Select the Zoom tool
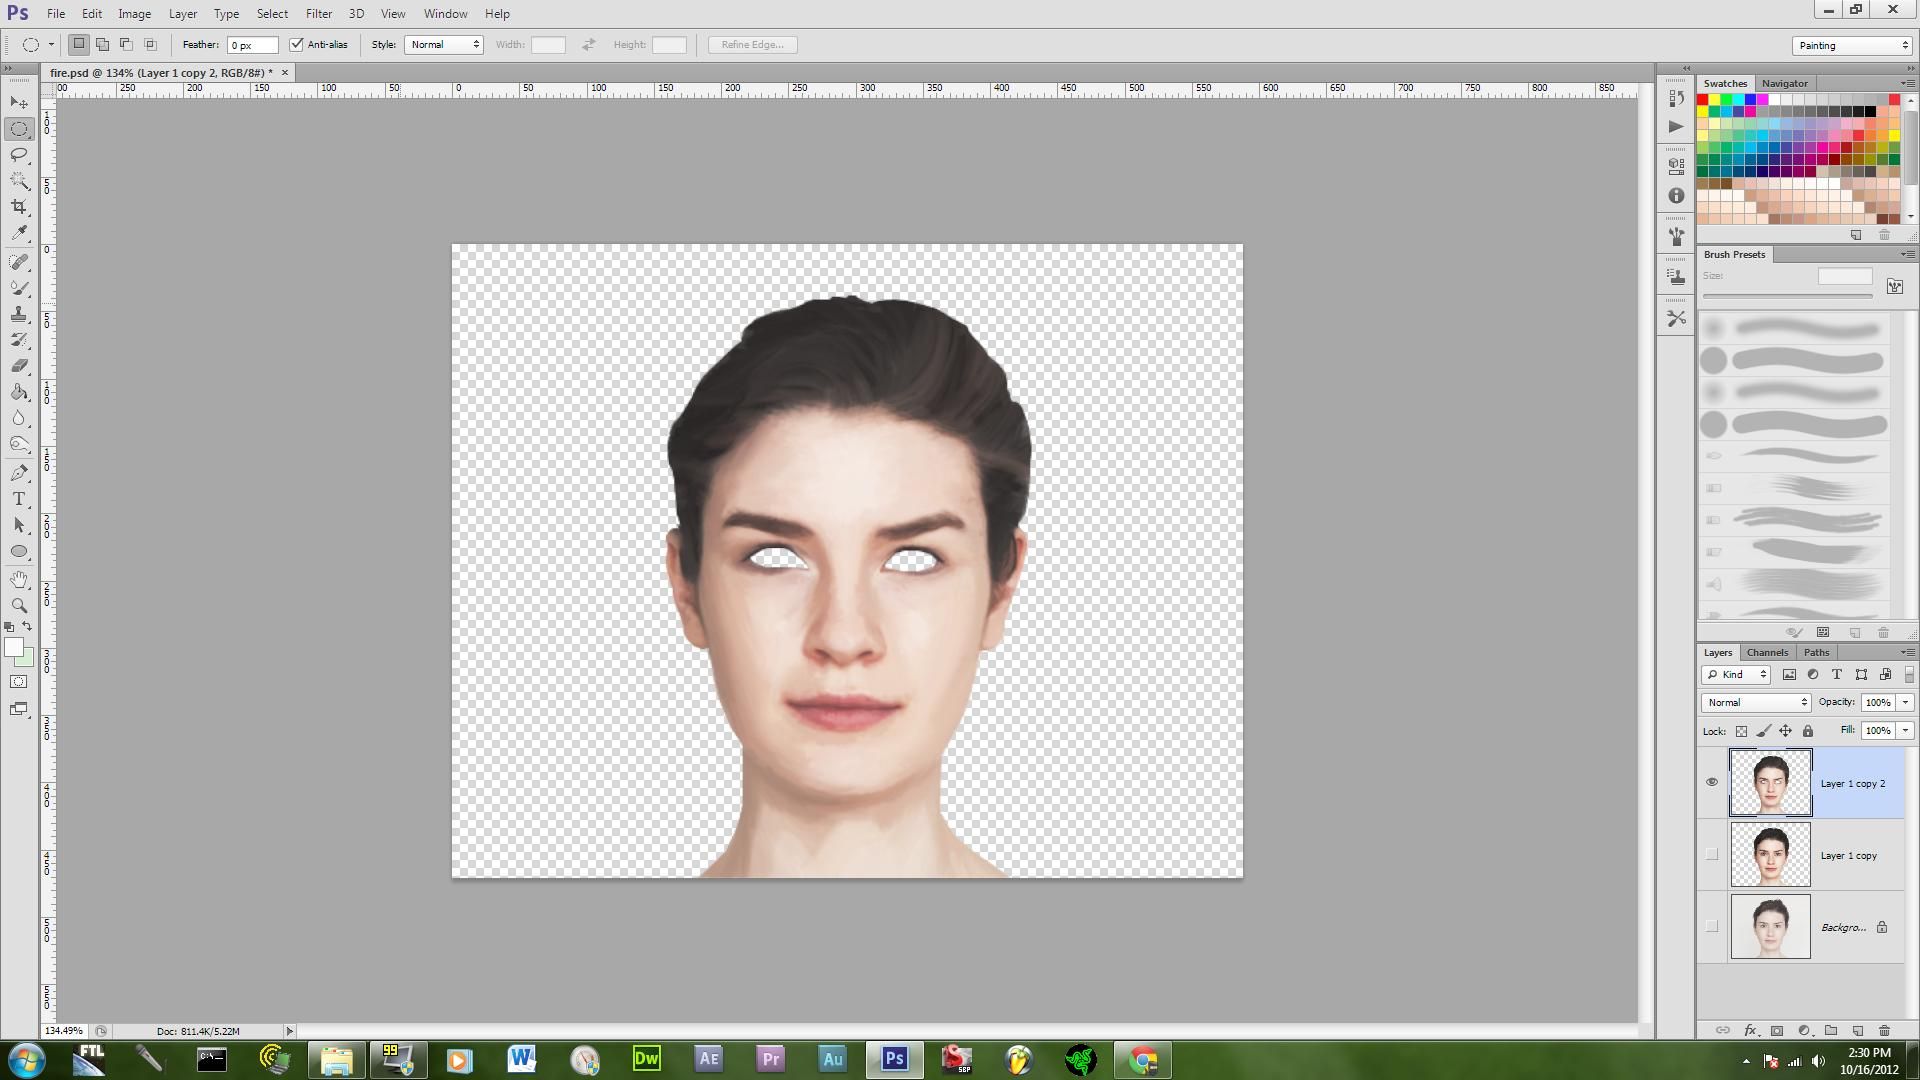1920x1080 pixels. click(x=19, y=605)
